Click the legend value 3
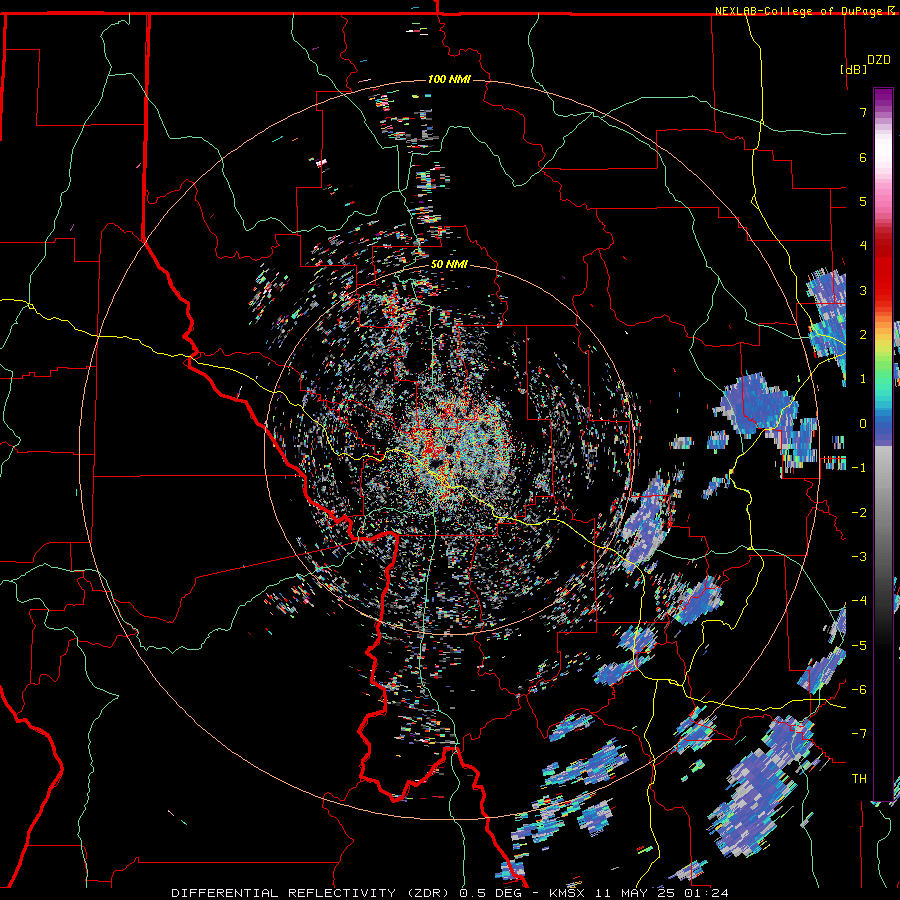The width and height of the screenshot is (900, 900). click(x=863, y=290)
